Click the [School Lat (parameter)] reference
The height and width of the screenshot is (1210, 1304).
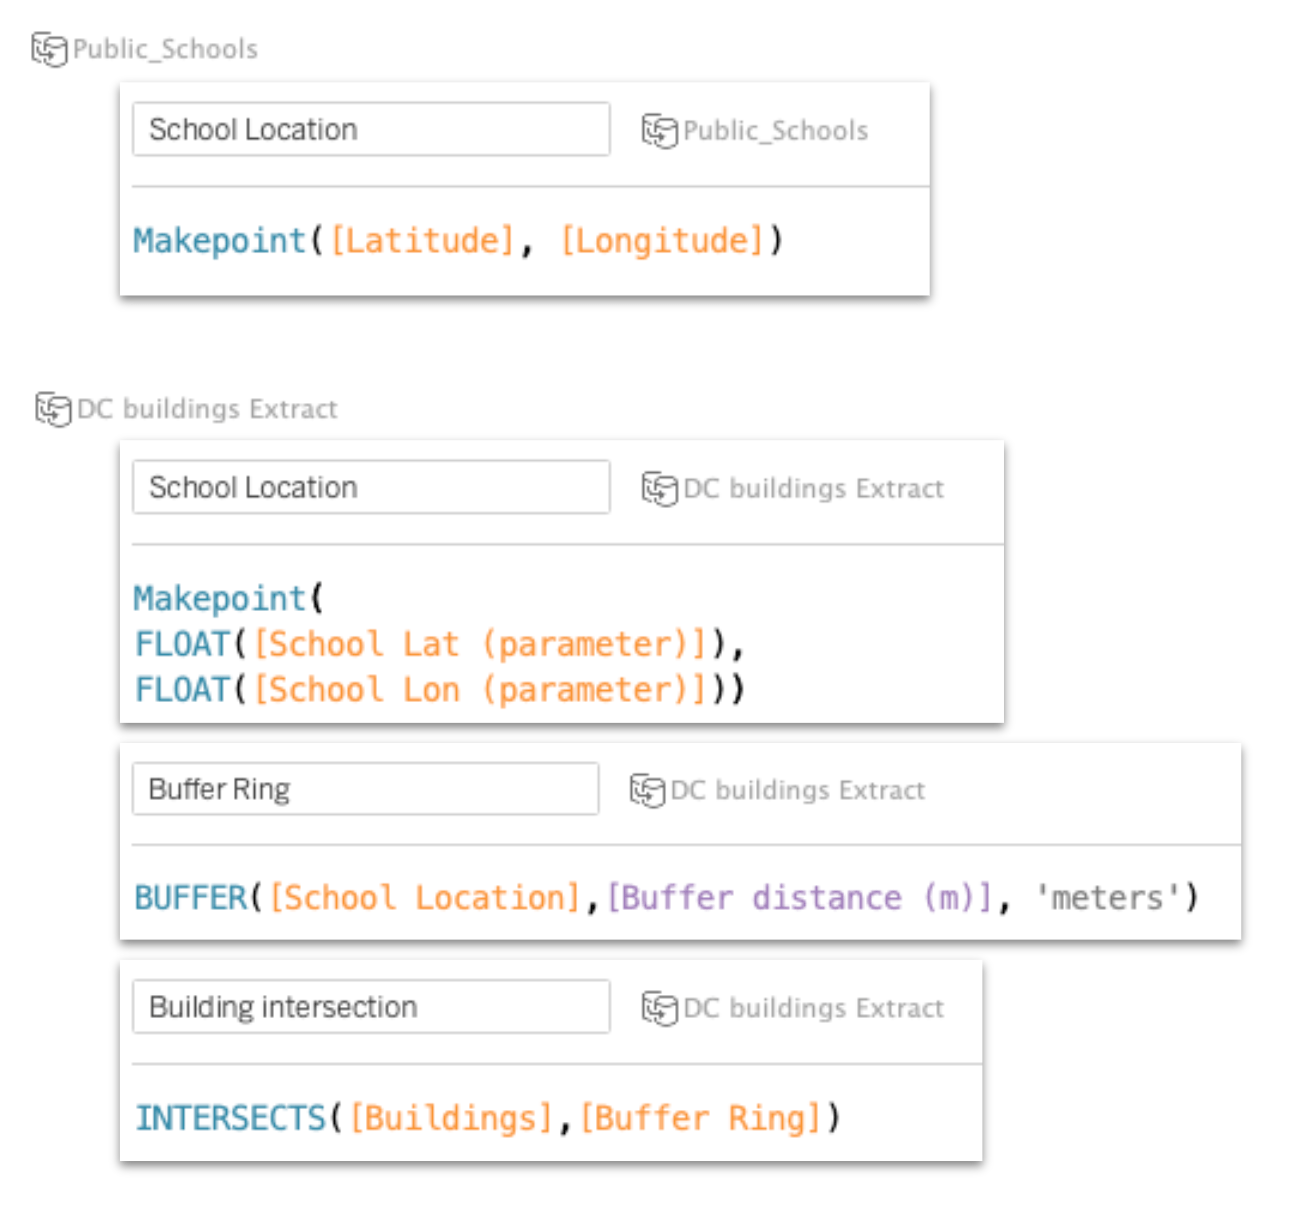[x=480, y=644]
